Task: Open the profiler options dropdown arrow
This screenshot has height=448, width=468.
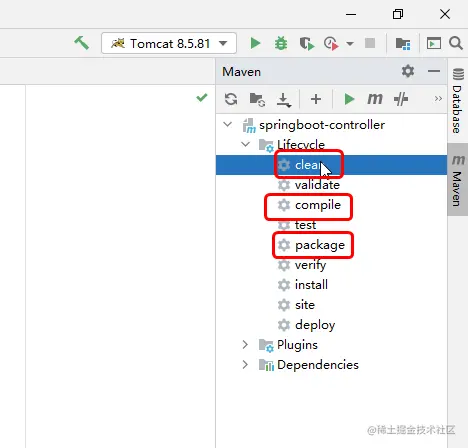Action: click(350, 44)
